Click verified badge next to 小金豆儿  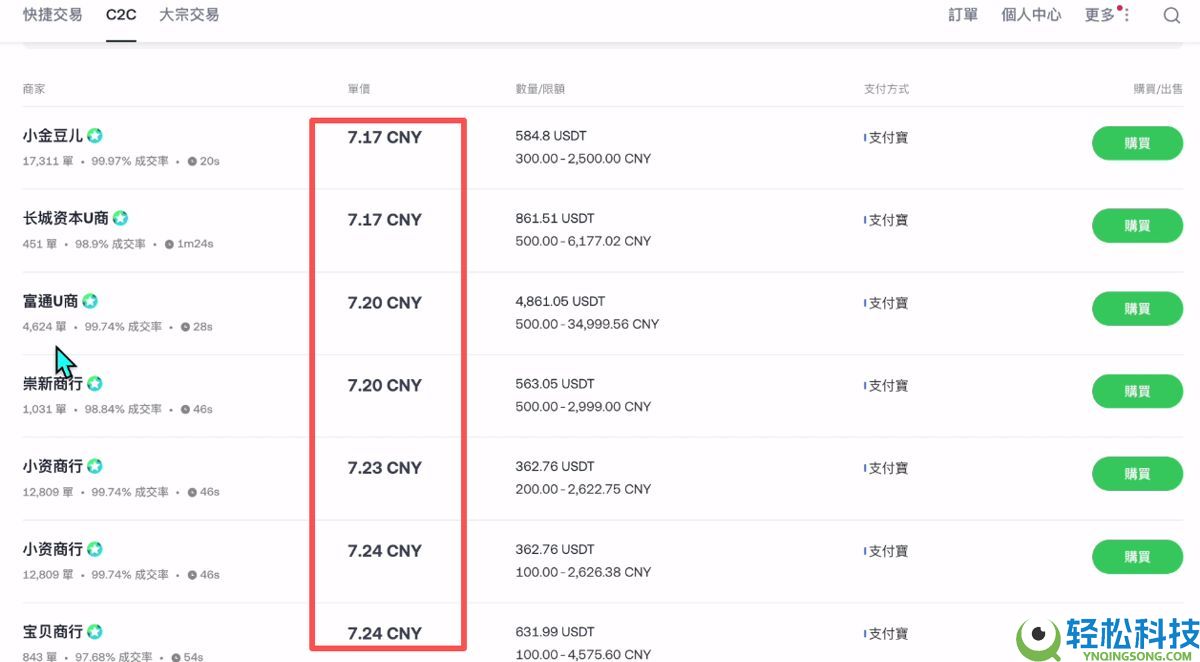click(95, 135)
